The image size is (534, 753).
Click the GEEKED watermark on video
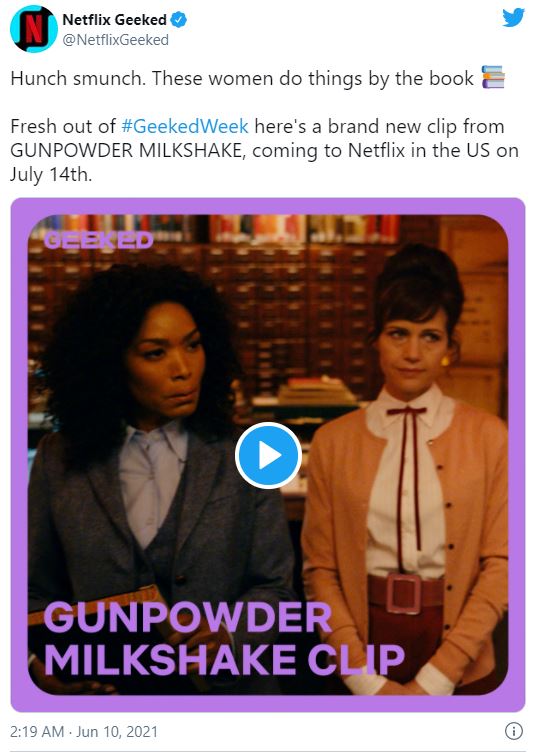click(x=98, y=239)
